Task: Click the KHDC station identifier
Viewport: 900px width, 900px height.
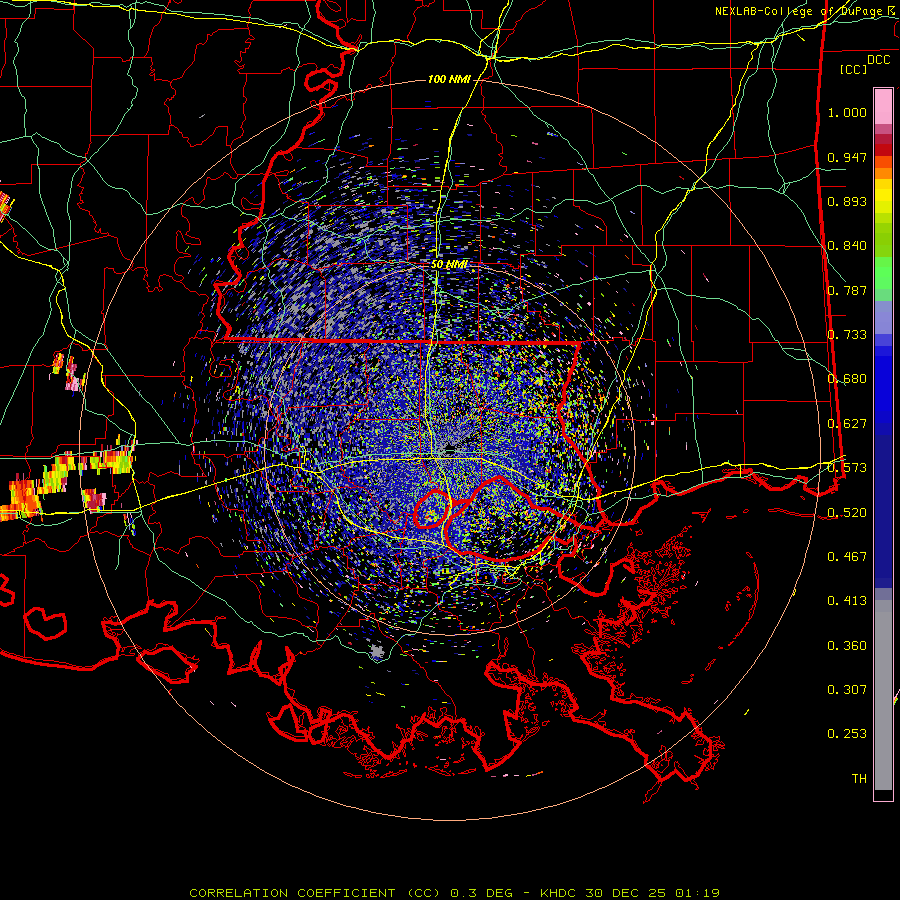Action: click(560, 893)
